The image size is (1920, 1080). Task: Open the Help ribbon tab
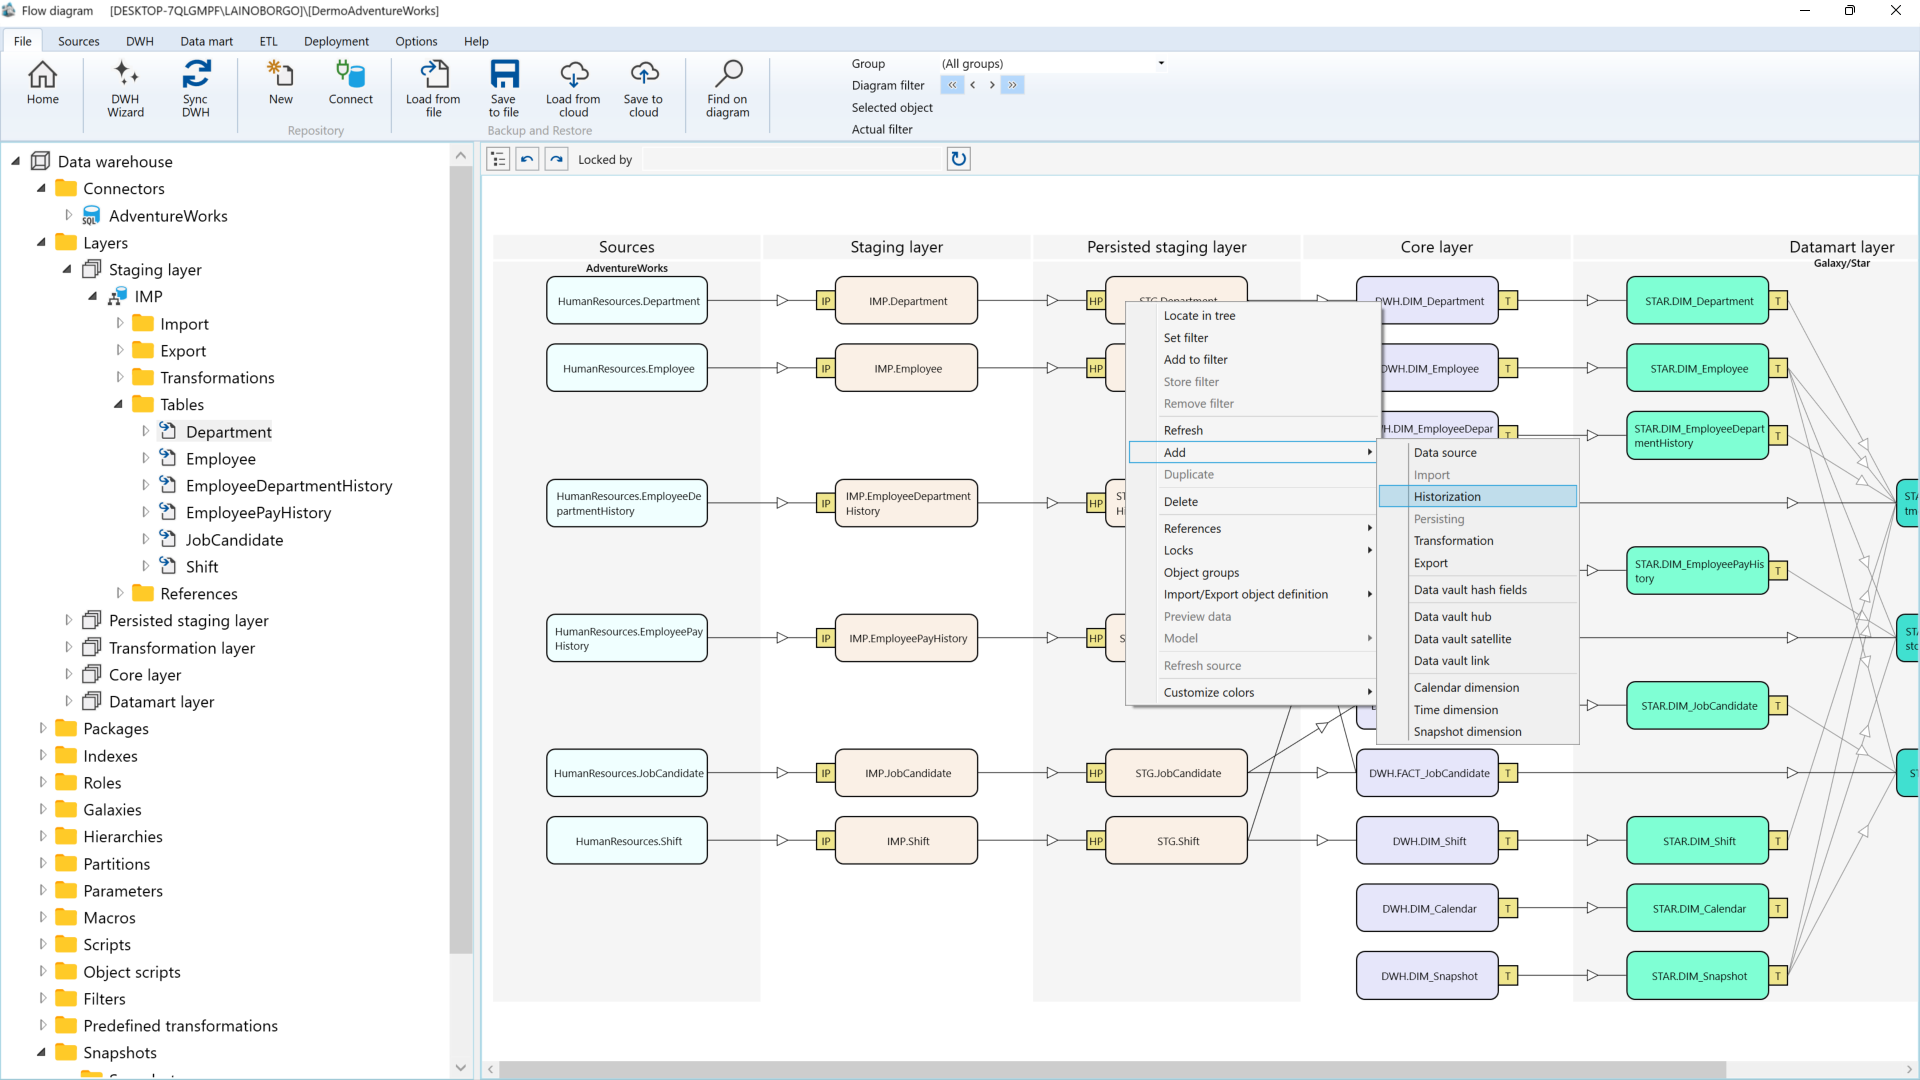point(476,41)
